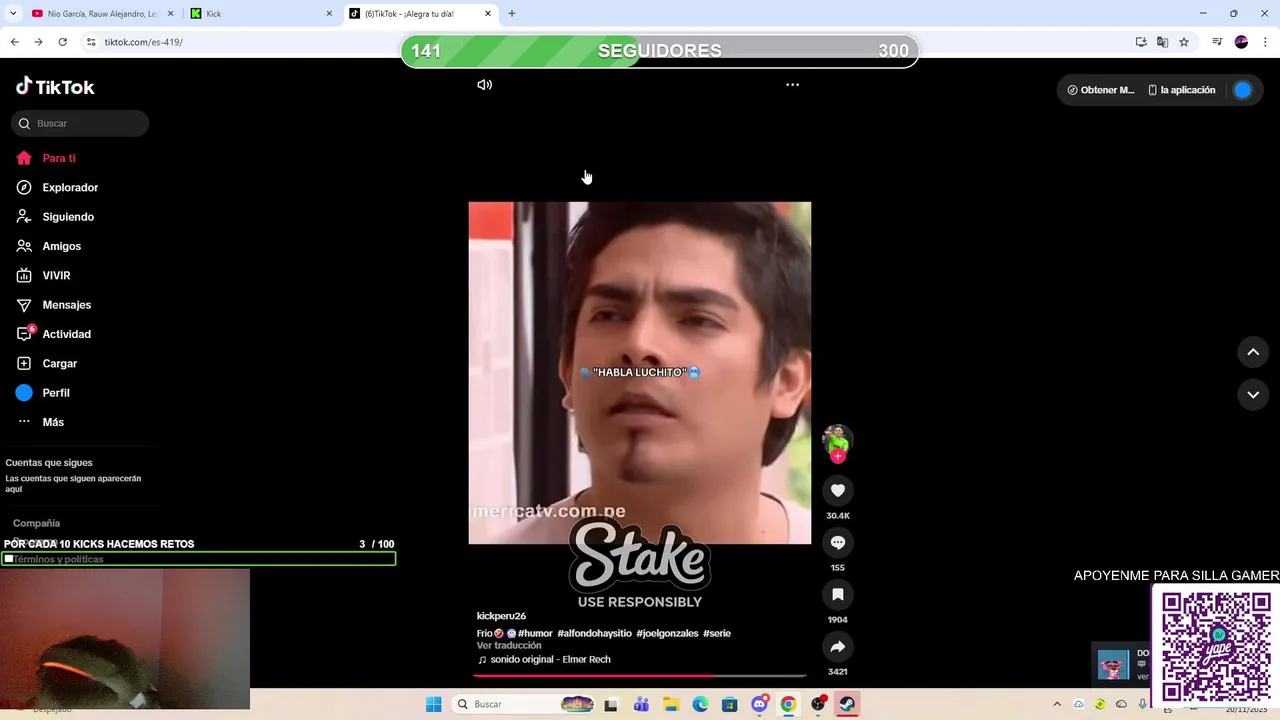
Task: Open kickperu26 creator profile link
Action: (501, 616)
